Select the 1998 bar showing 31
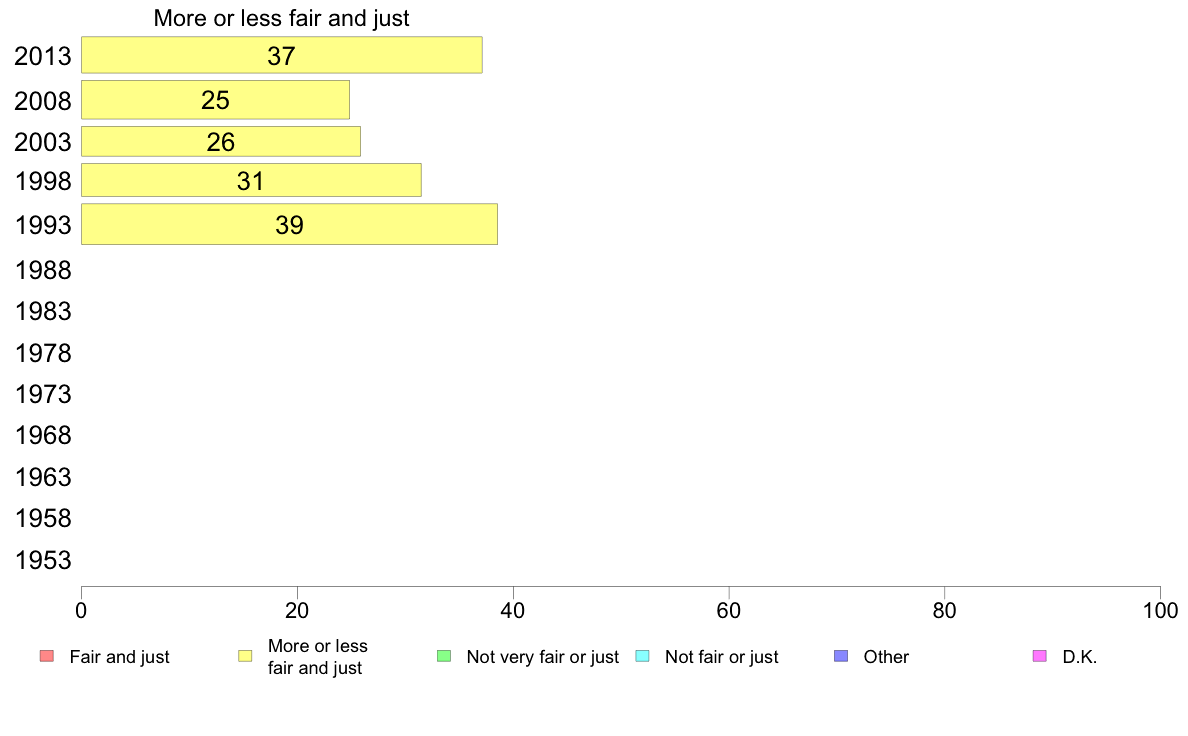This screenshot has height=736, width=1188. [251, 180]
